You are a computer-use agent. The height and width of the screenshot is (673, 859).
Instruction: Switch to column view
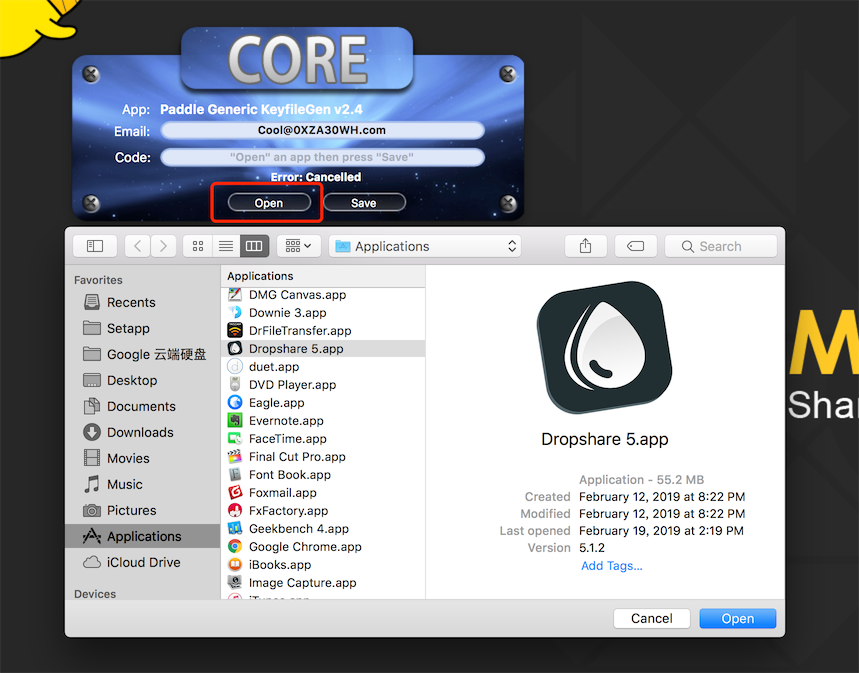[x=254, y=246]
